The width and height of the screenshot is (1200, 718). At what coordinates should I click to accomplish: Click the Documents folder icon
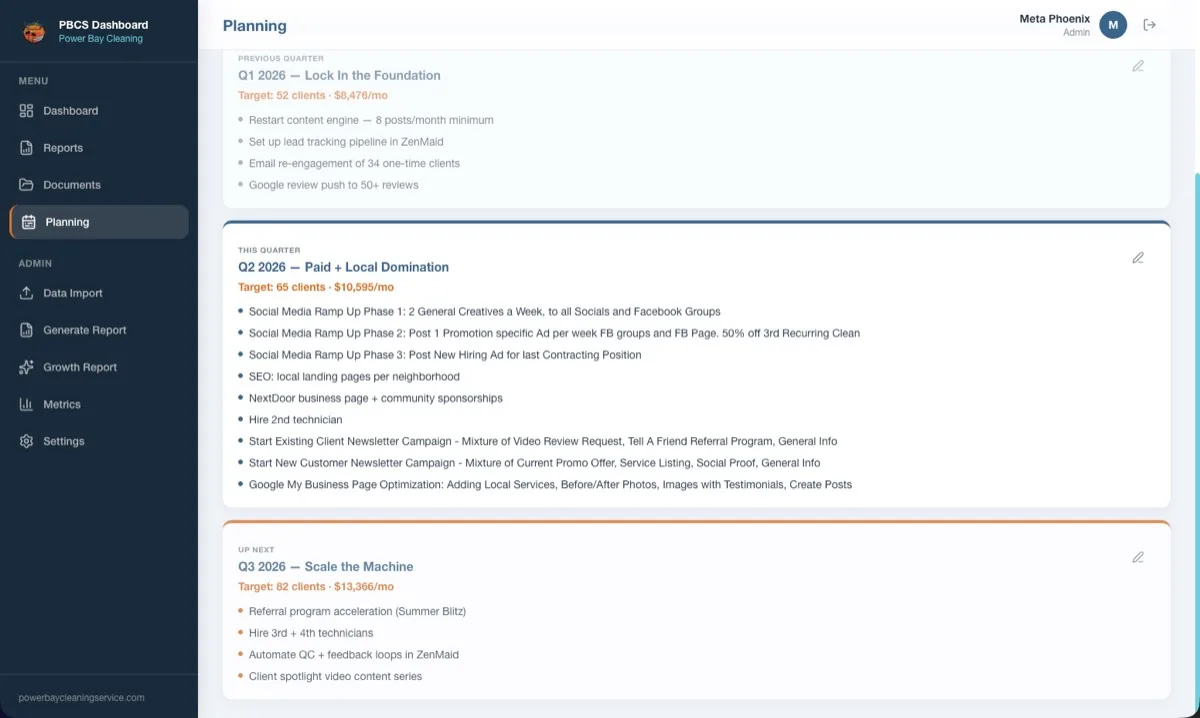(x=27, y=185)
